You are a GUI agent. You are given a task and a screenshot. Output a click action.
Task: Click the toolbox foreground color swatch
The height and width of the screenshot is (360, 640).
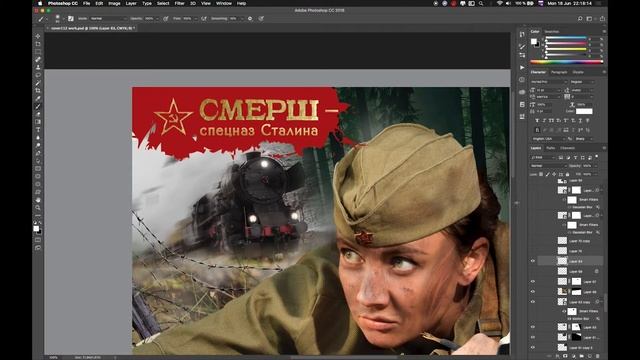(36, 229)
